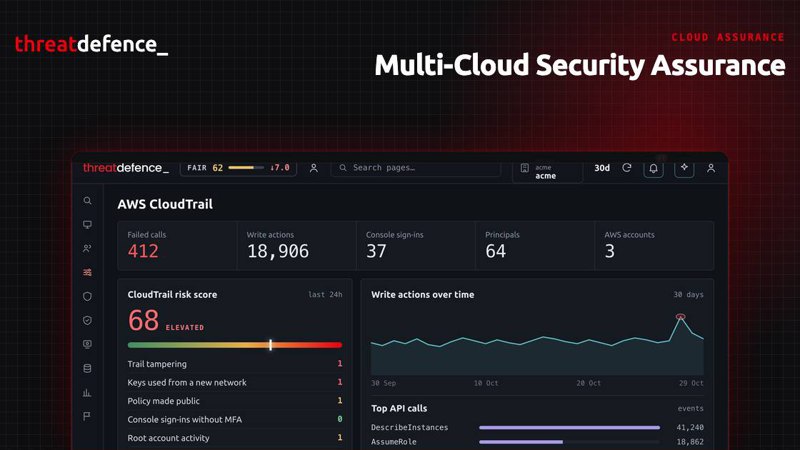Click the 41,240 events value

[690, 428]
